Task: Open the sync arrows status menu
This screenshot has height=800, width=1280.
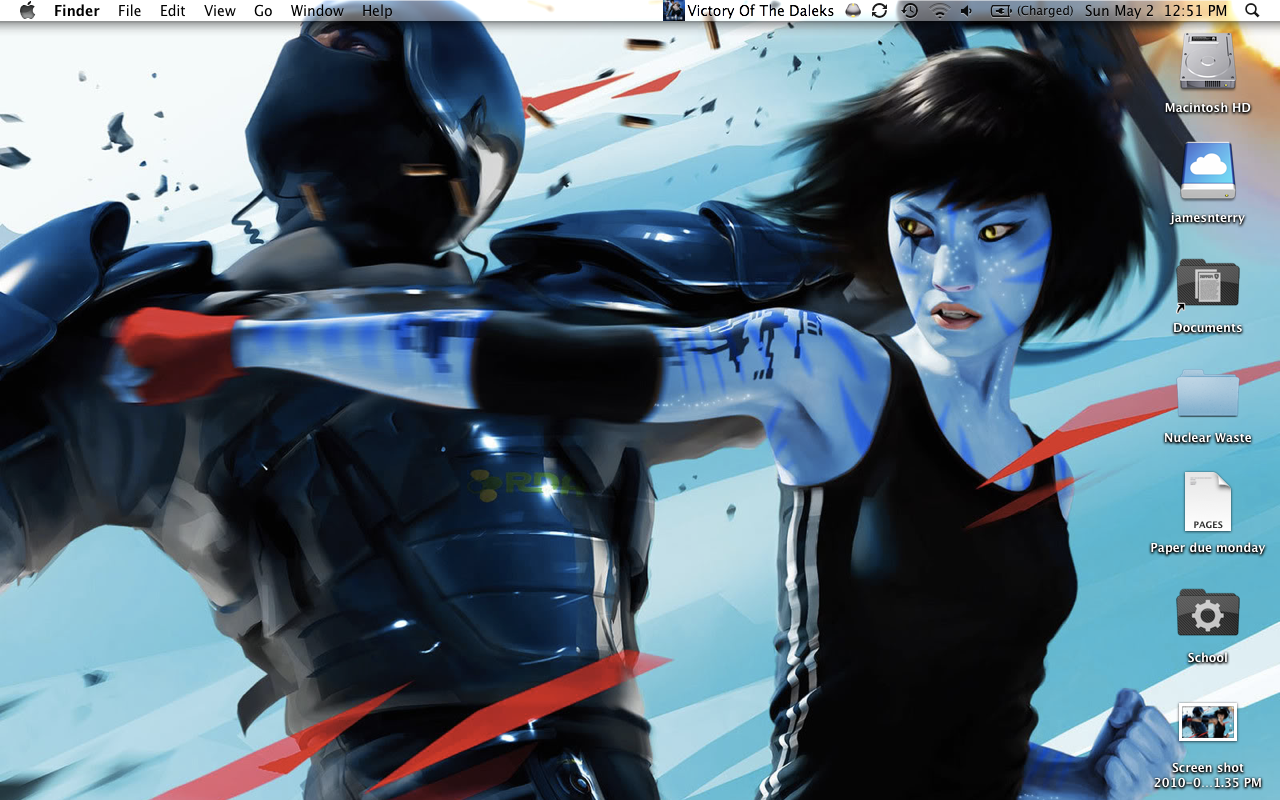Action: [x=880, y=11]
